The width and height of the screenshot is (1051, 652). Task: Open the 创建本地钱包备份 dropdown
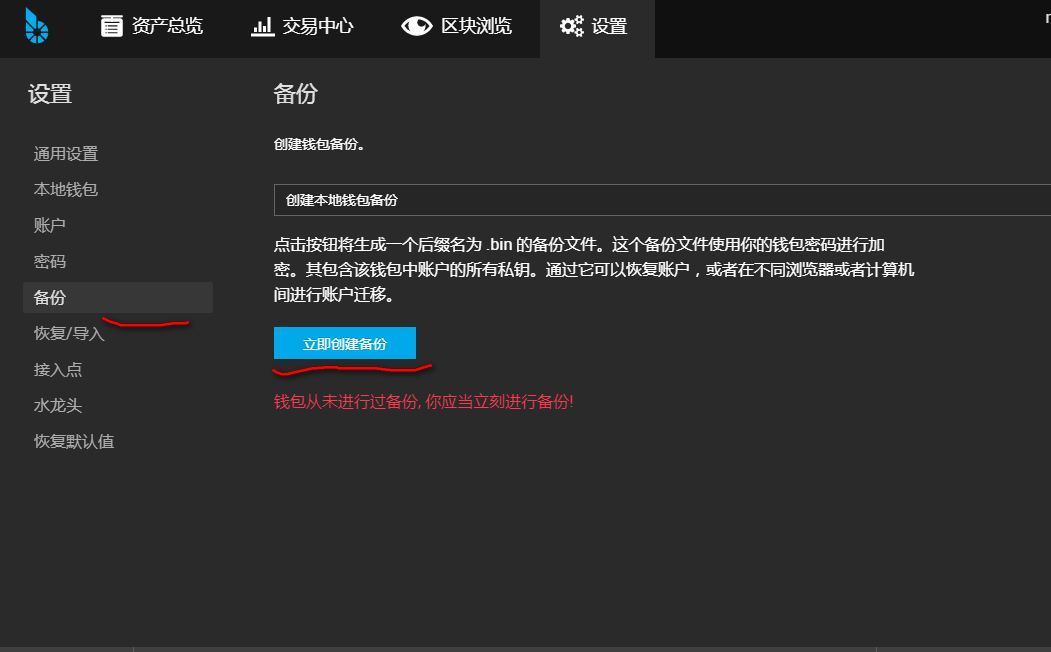coord(600,199)
